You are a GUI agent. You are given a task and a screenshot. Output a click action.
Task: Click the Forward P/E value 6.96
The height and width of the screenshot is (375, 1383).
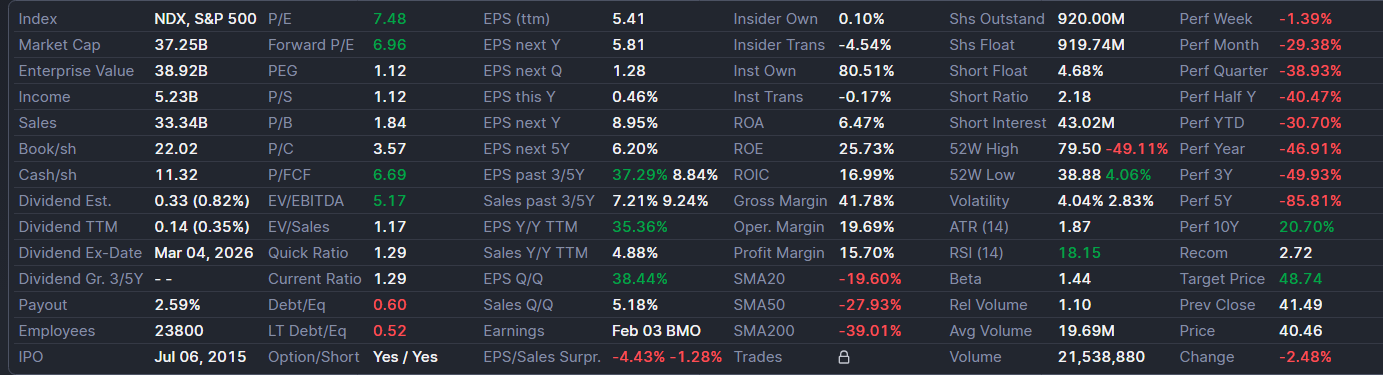[390, 44]
